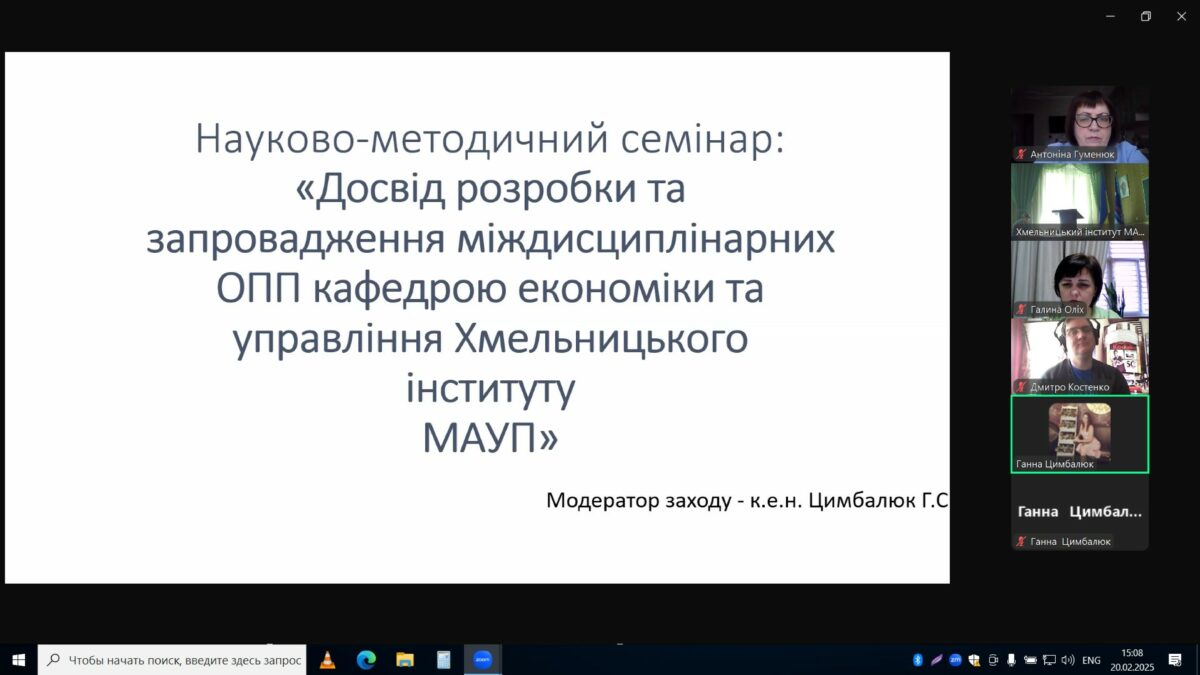Open the Windows Security shield tray icon

tap(974, 660)
